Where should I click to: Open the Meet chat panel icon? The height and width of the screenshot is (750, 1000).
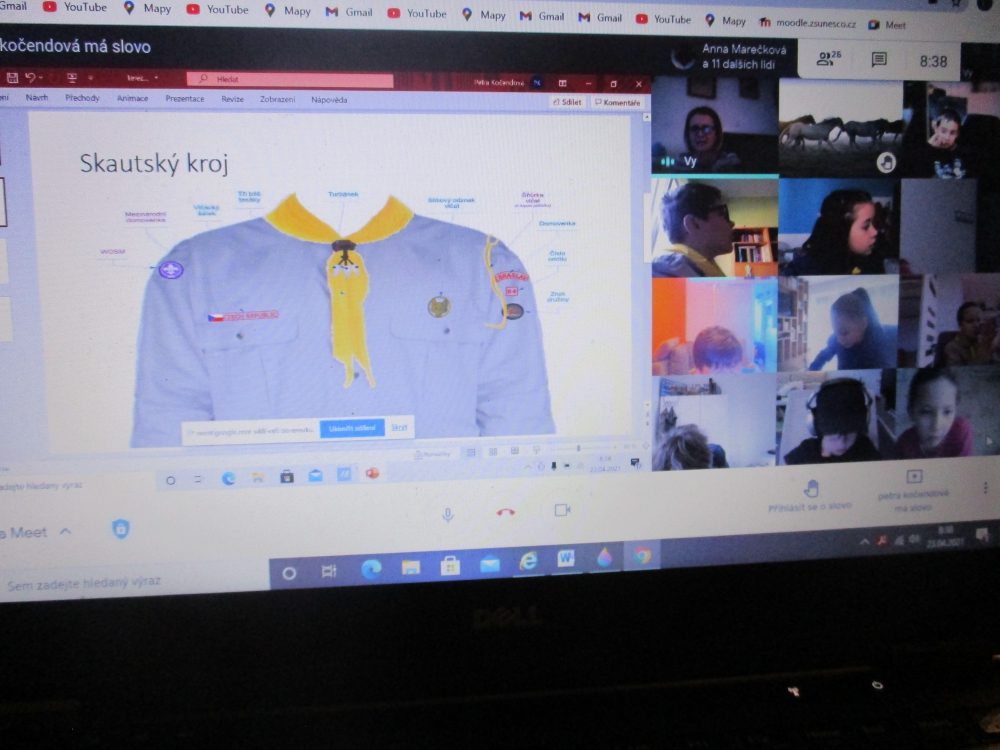[x=879, y=60]
